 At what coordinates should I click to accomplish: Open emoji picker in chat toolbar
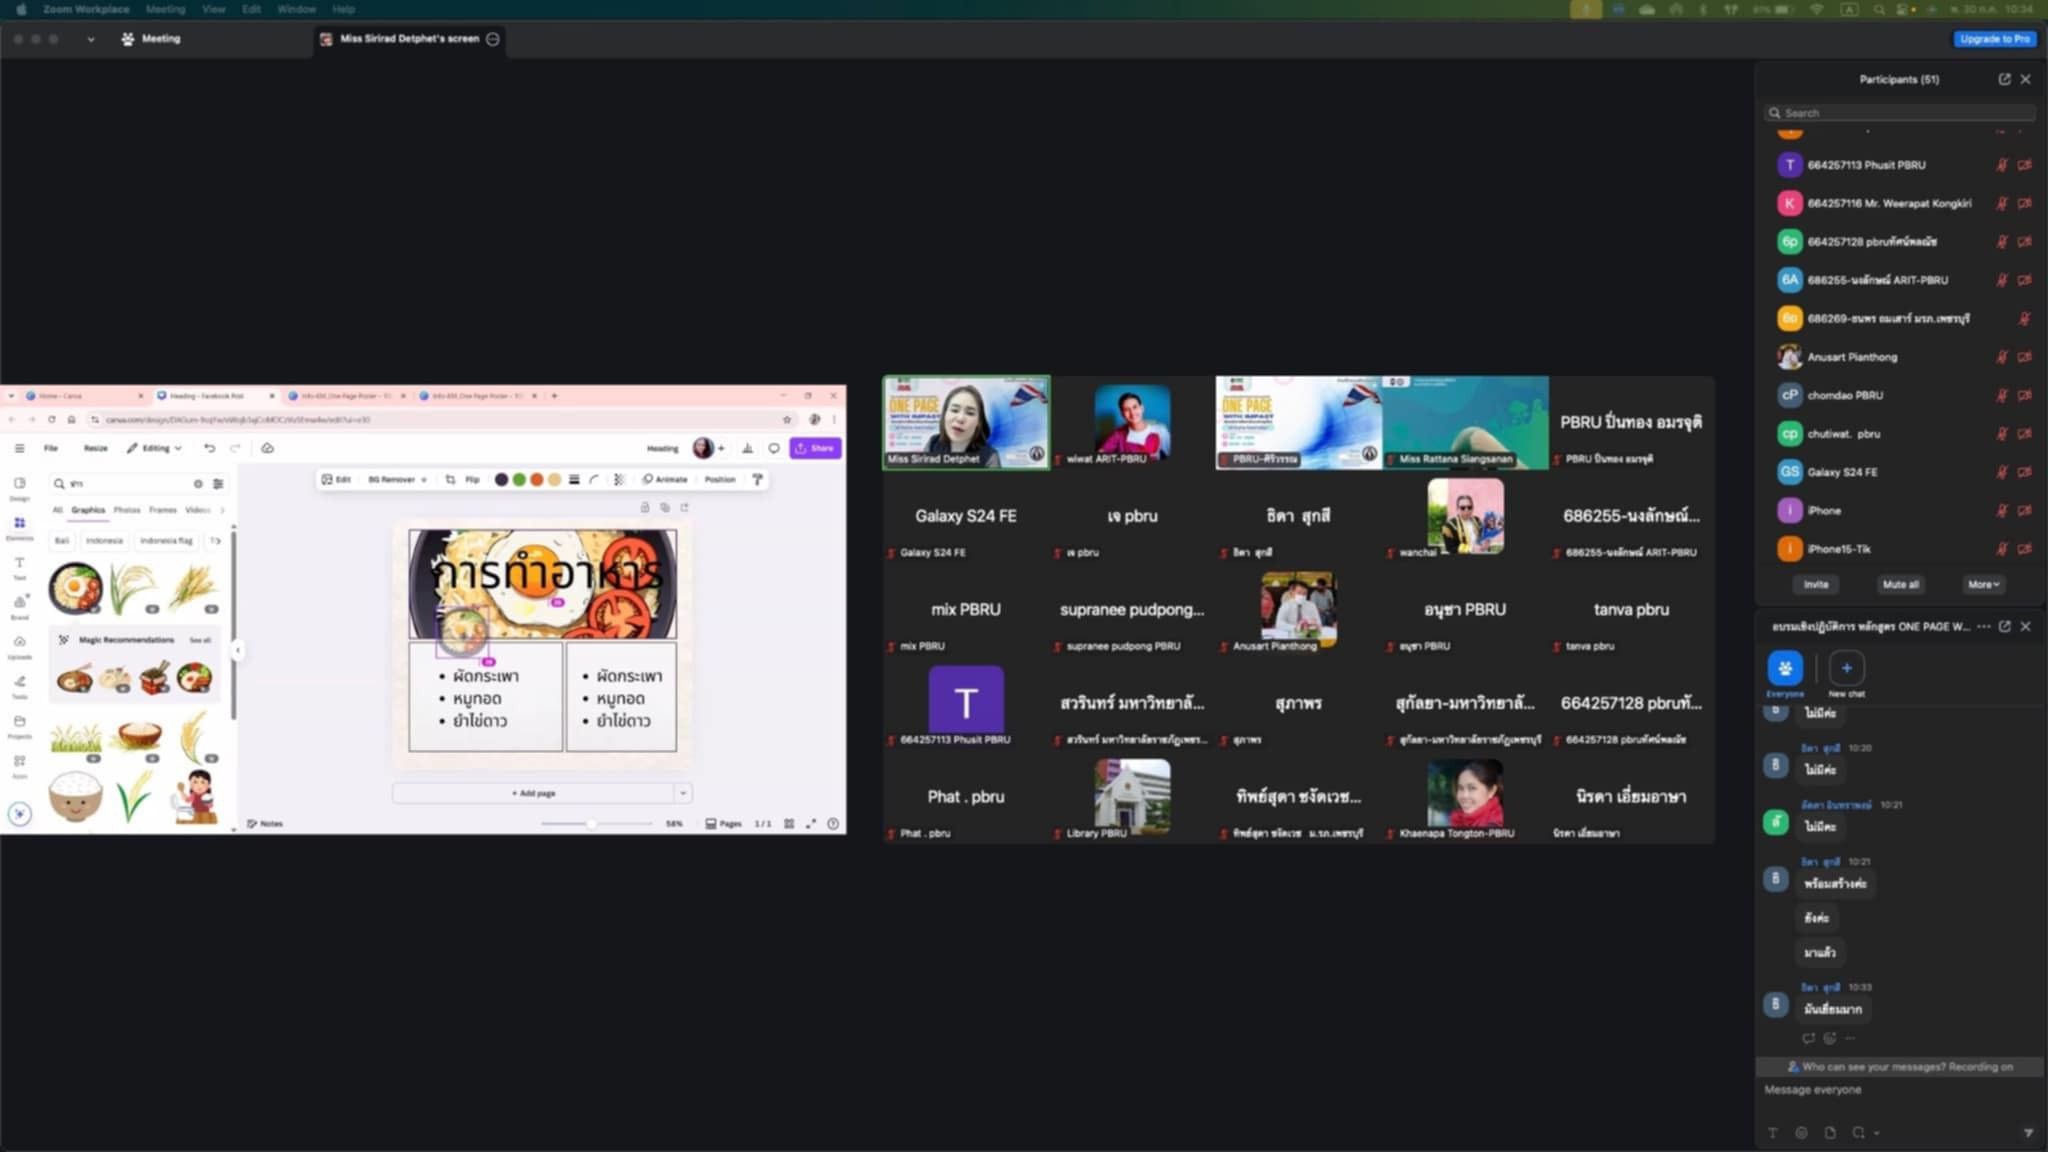pos(1801,1133)
